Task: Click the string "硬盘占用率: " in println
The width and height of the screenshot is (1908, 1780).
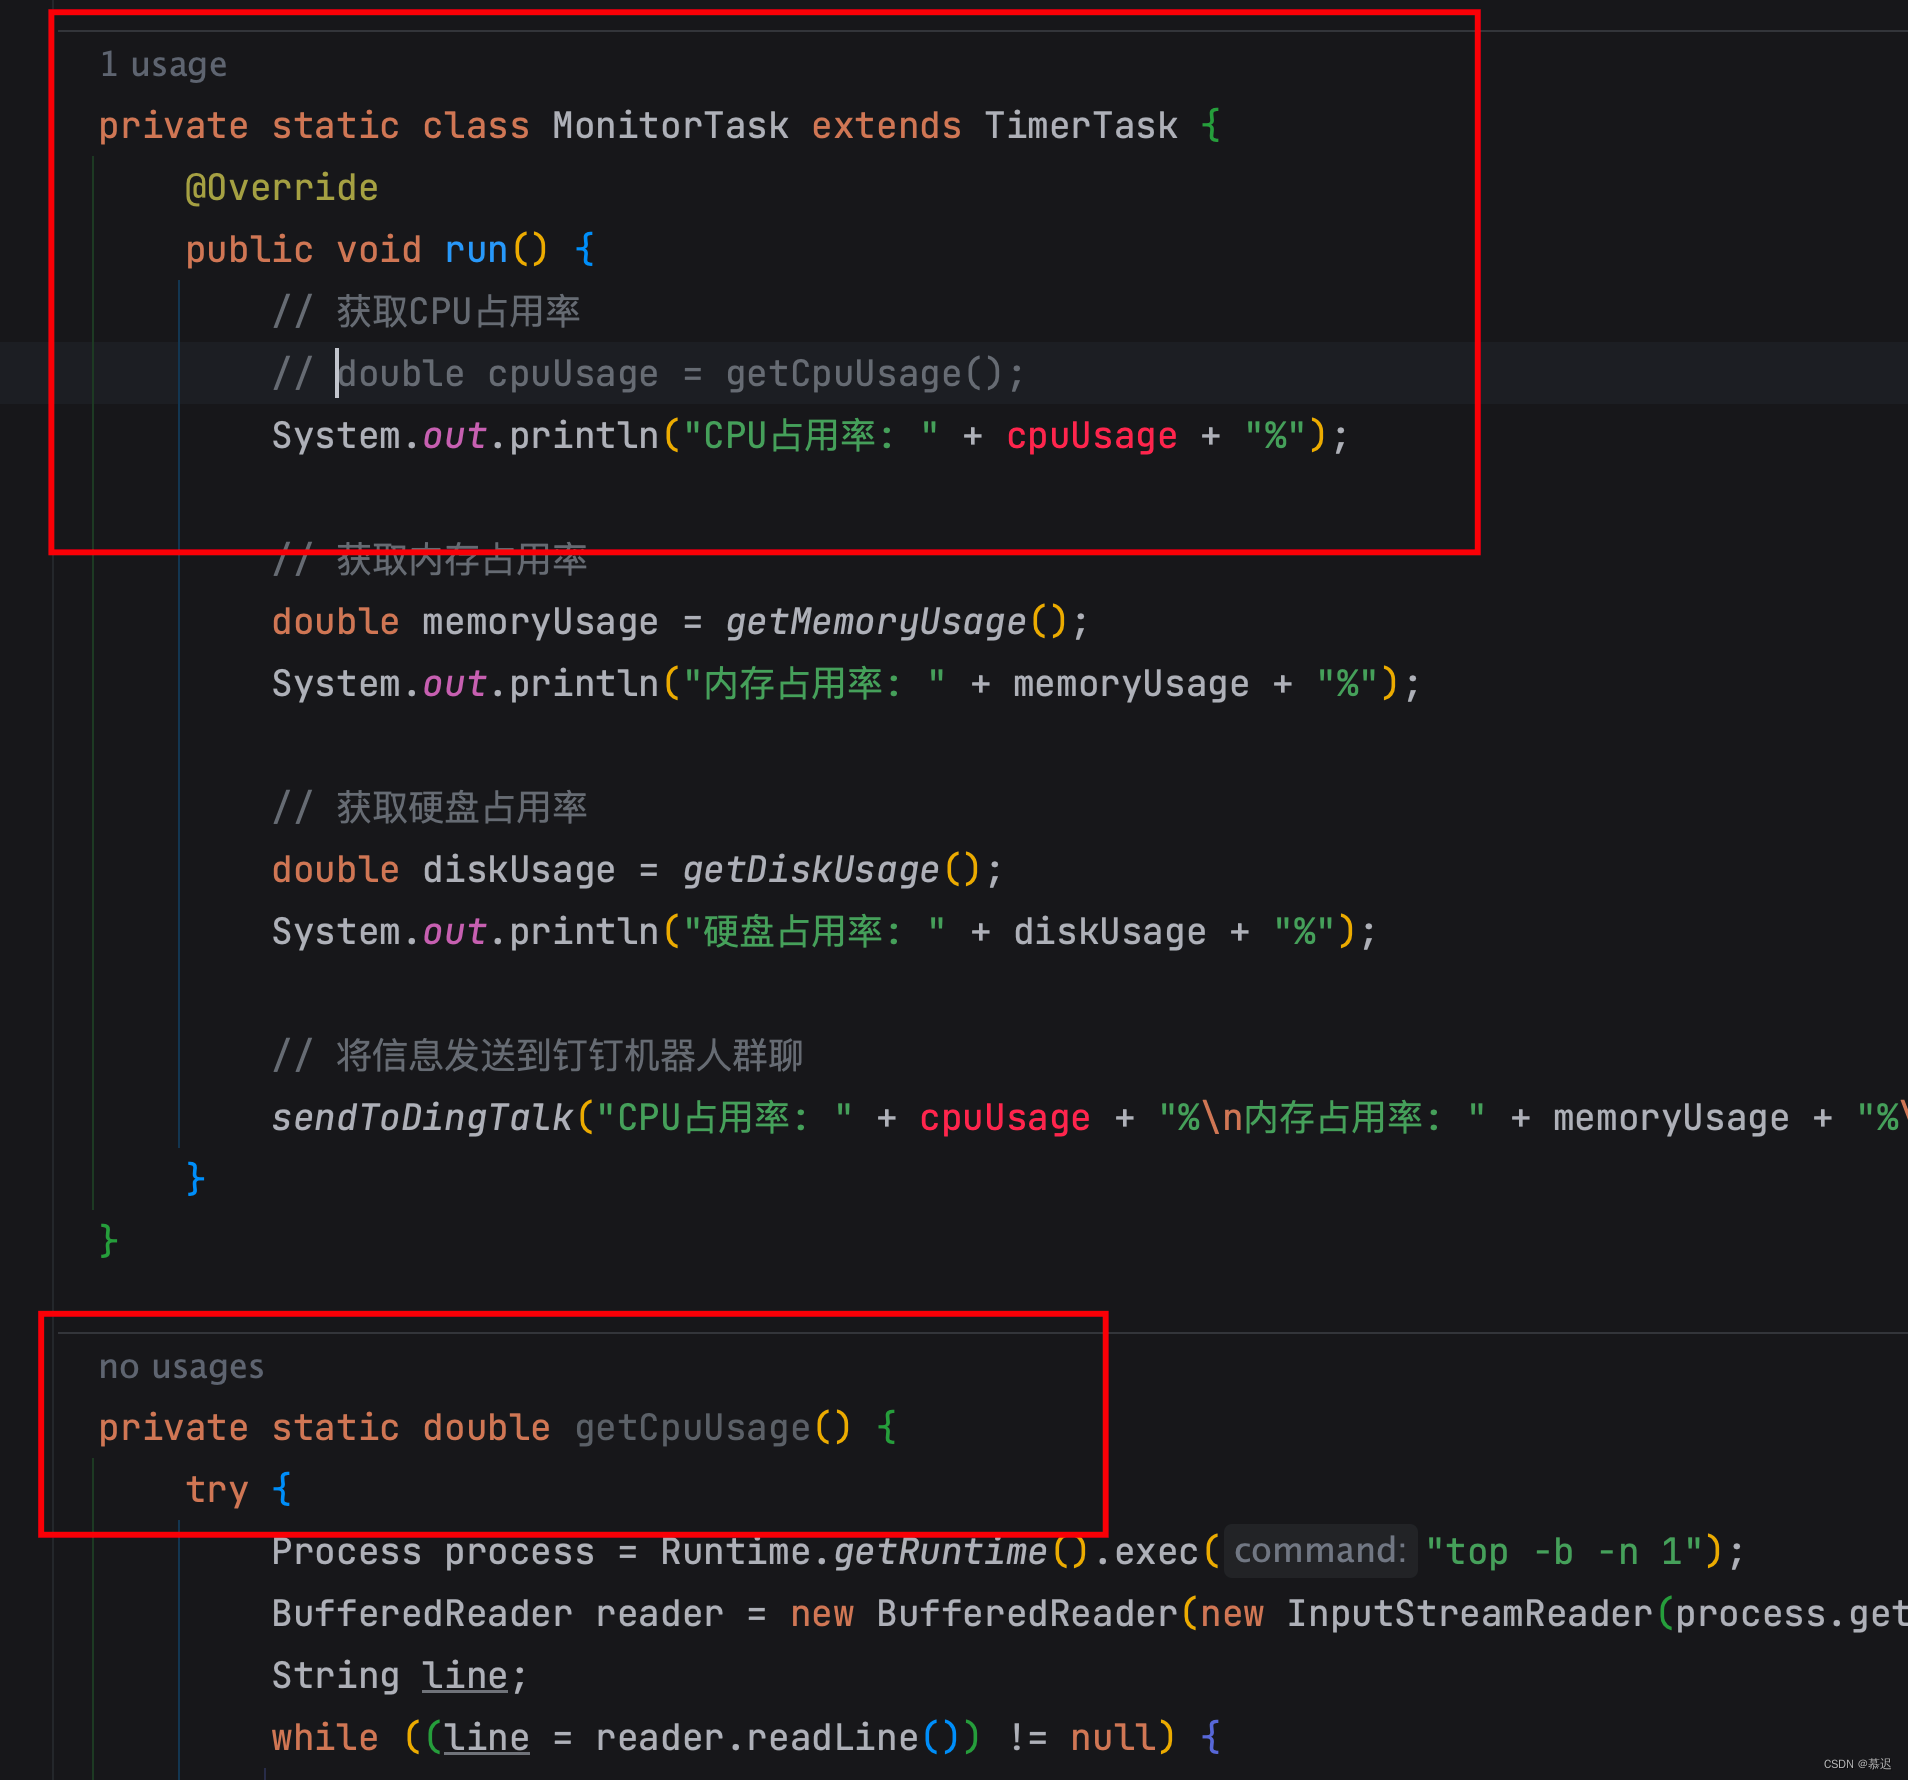Action: pyautogui.click(x=814, y=932)
